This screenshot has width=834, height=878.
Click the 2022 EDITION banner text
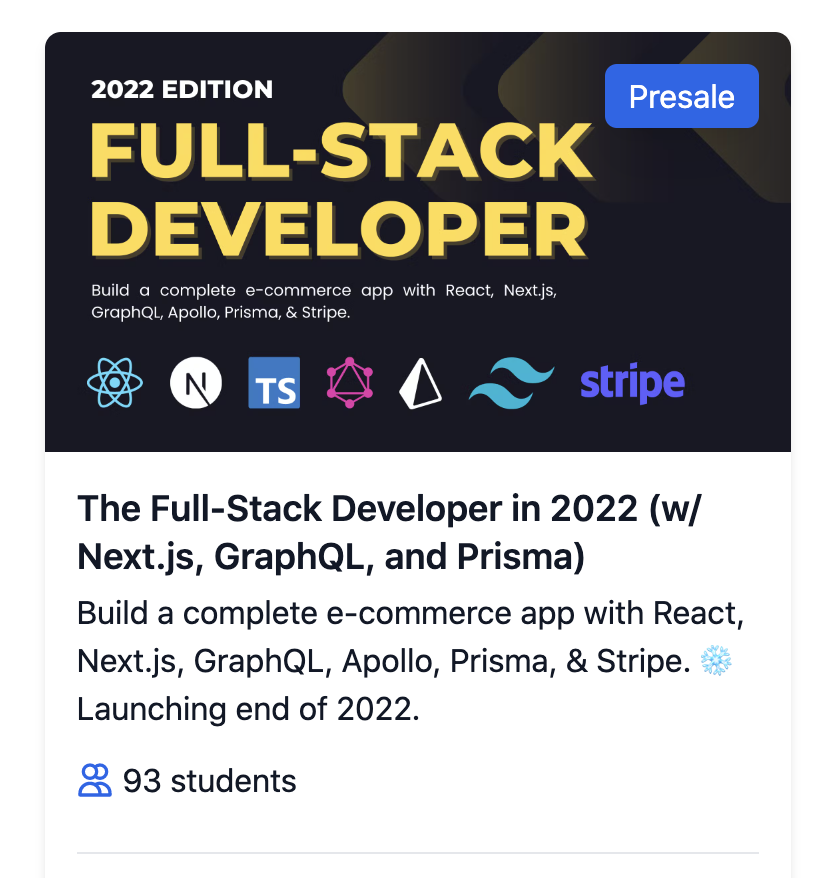tap(182, 90)
